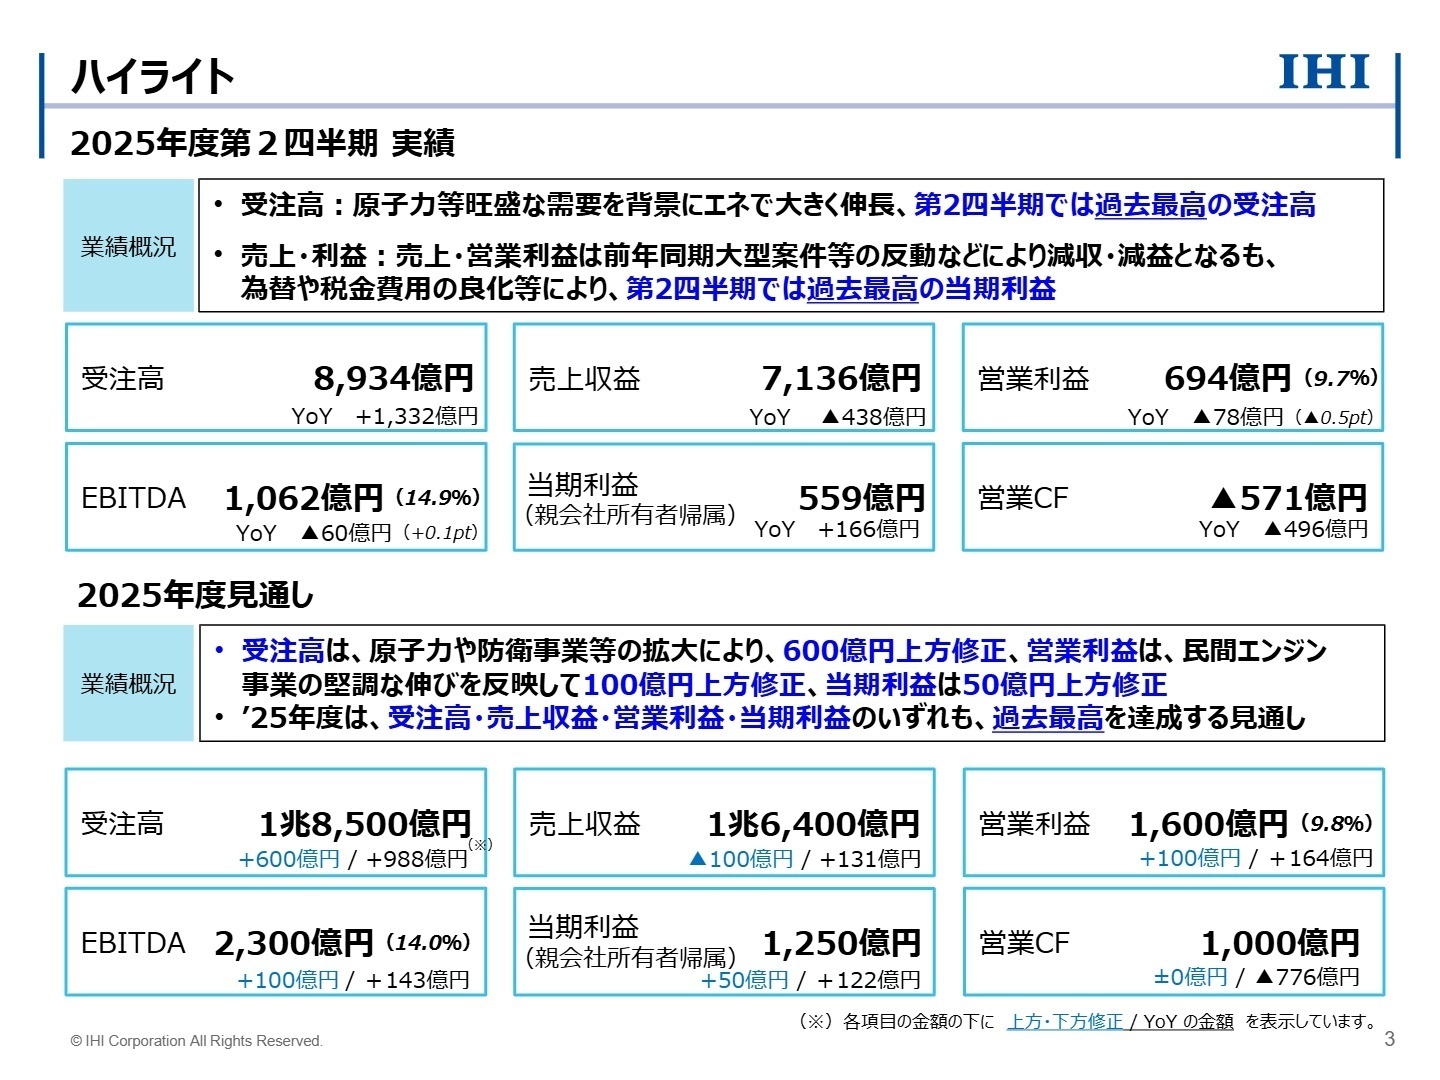
Task: Click the blue ▲100億円 revision figure
Action: point(742,857)
